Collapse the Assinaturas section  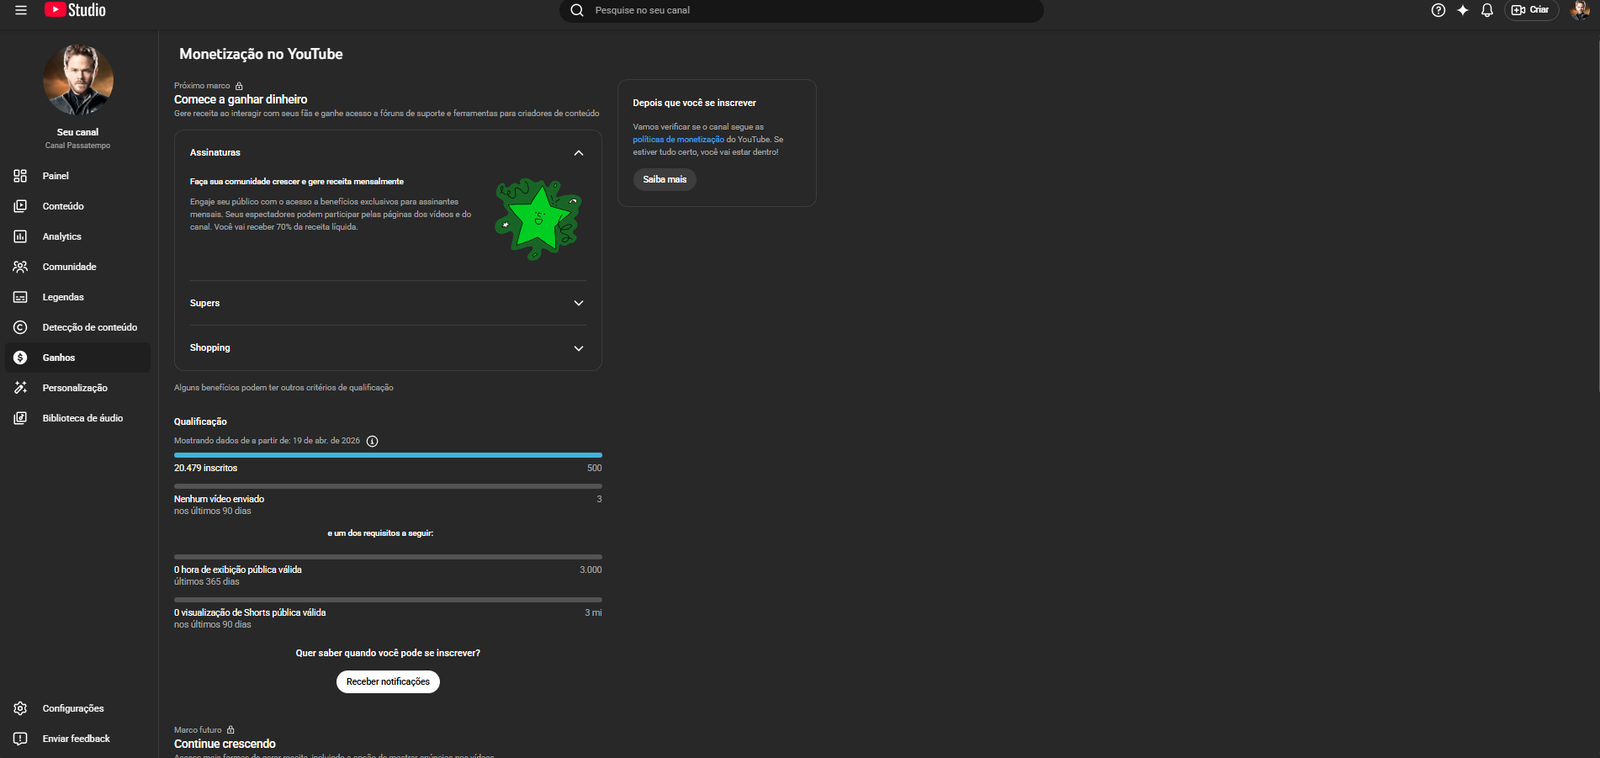578,153
